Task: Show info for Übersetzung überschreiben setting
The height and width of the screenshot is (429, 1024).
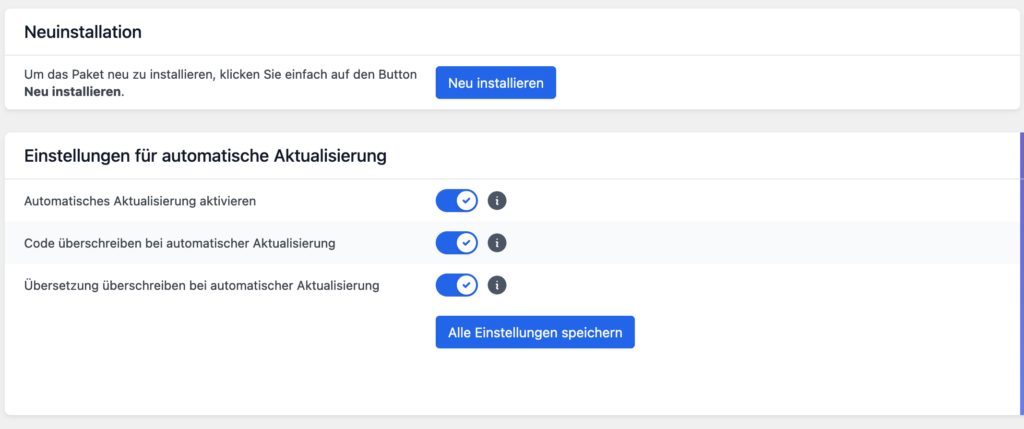Action: [x=497, y=286]
